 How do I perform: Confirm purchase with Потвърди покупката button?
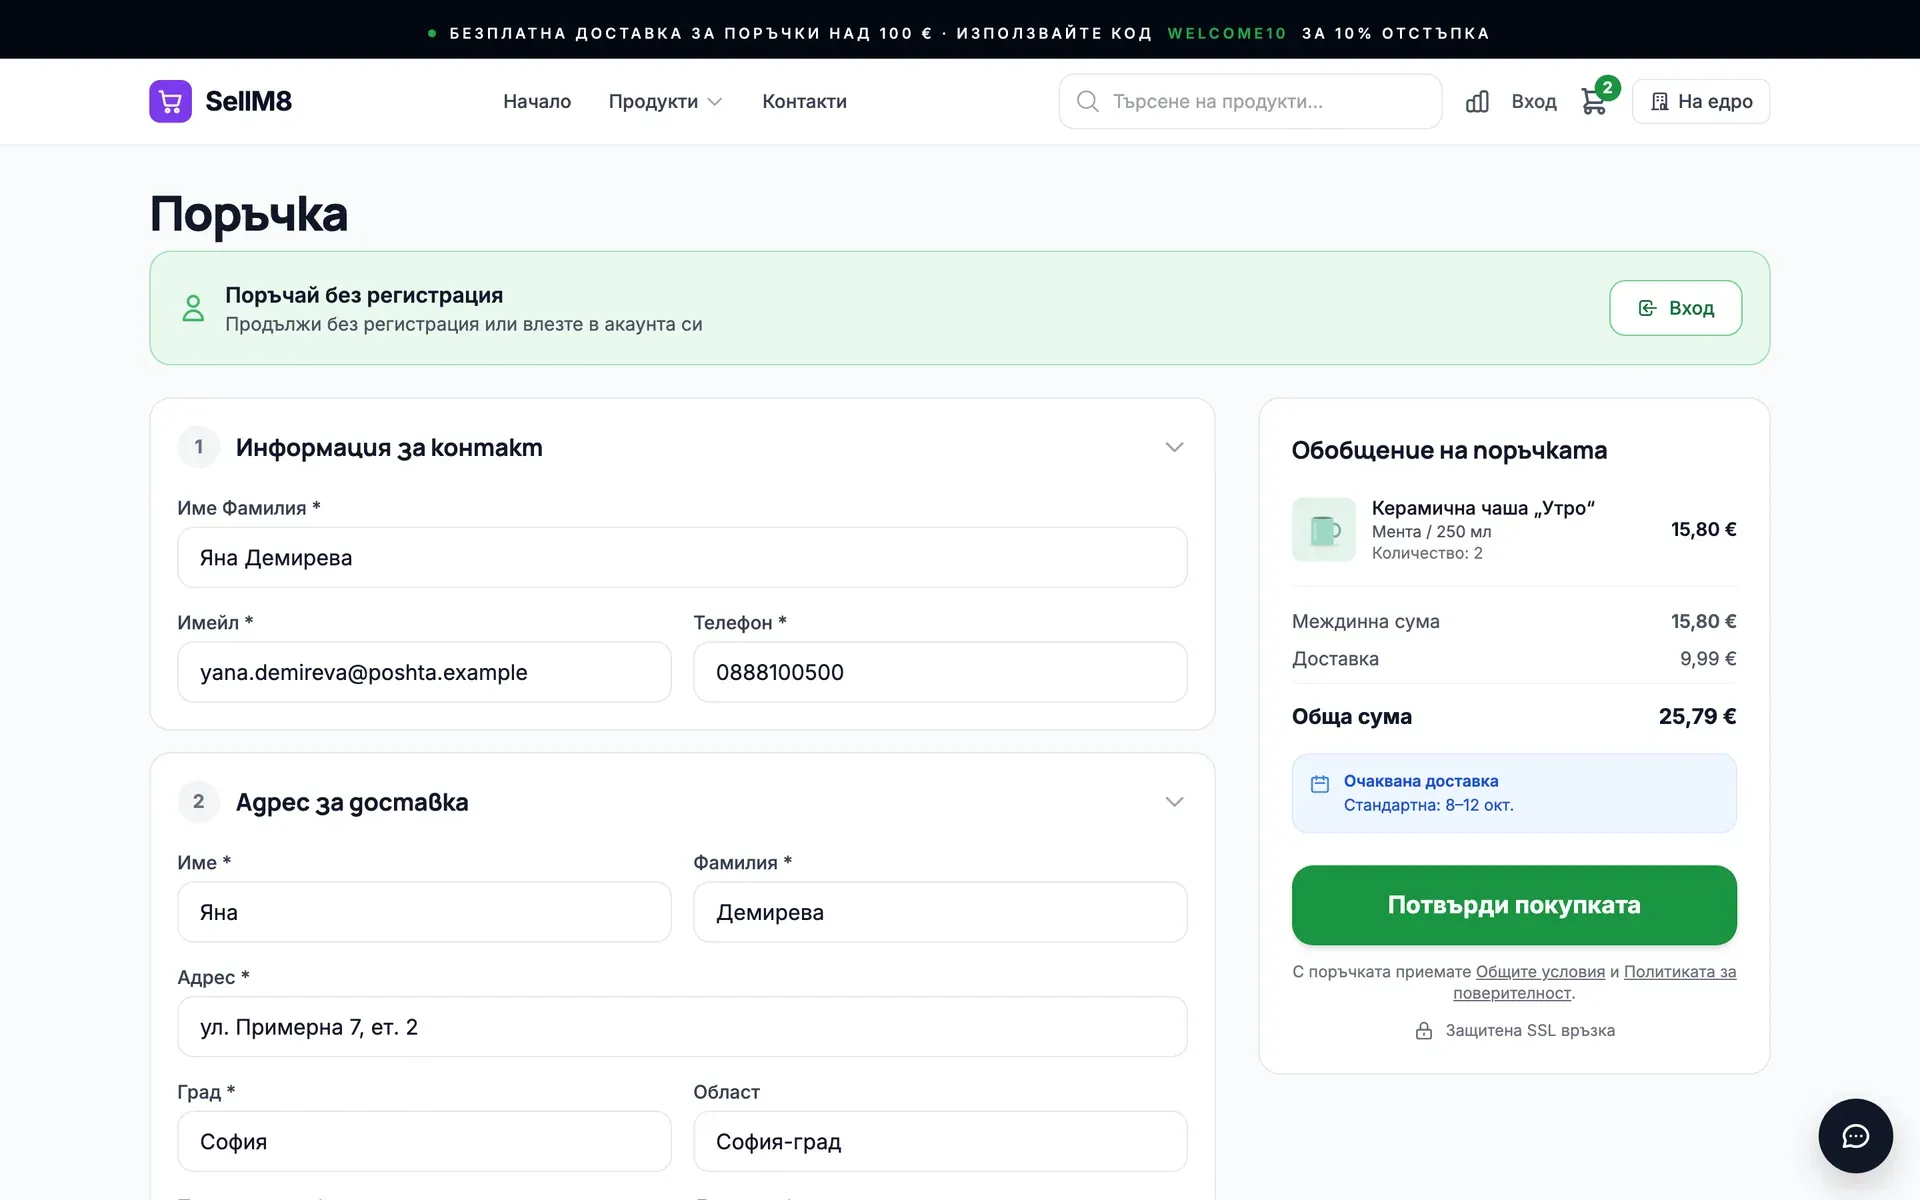coord(1514,905)
